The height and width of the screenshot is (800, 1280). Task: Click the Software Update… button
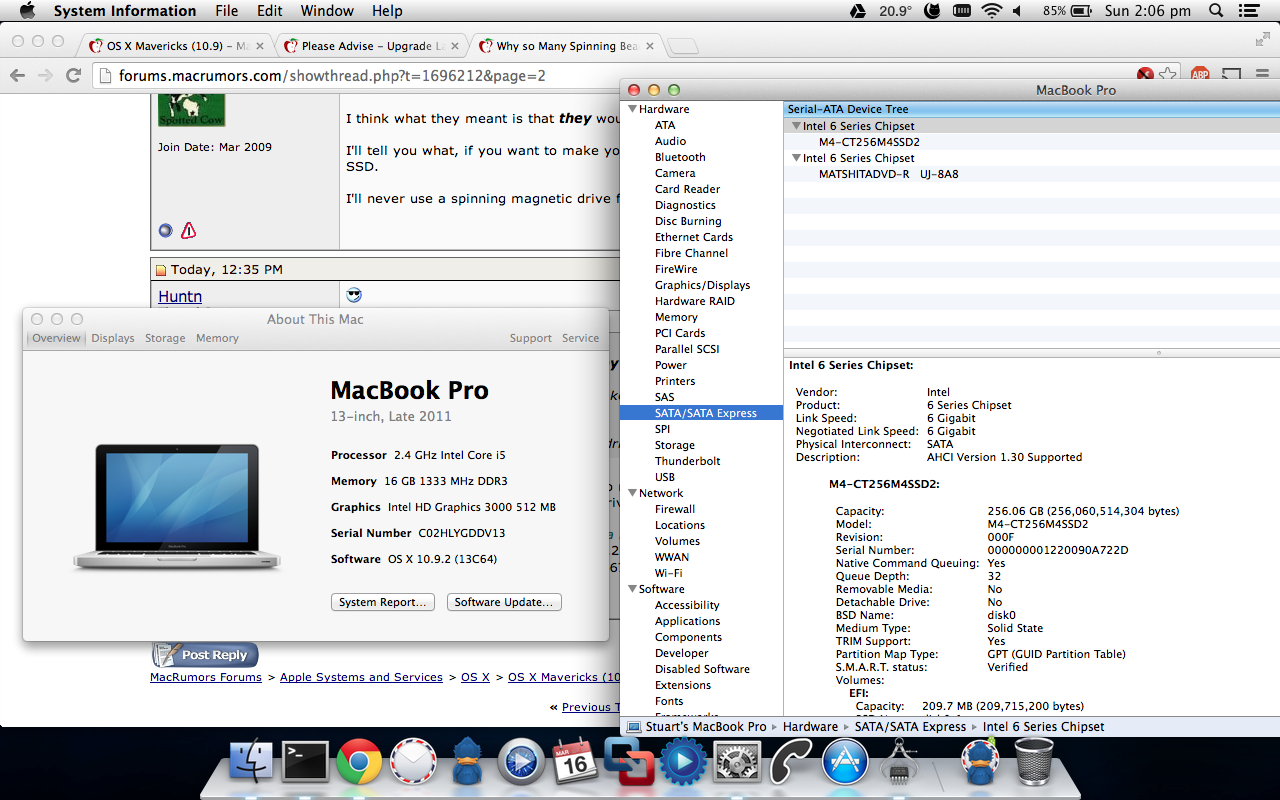(503, 602)
